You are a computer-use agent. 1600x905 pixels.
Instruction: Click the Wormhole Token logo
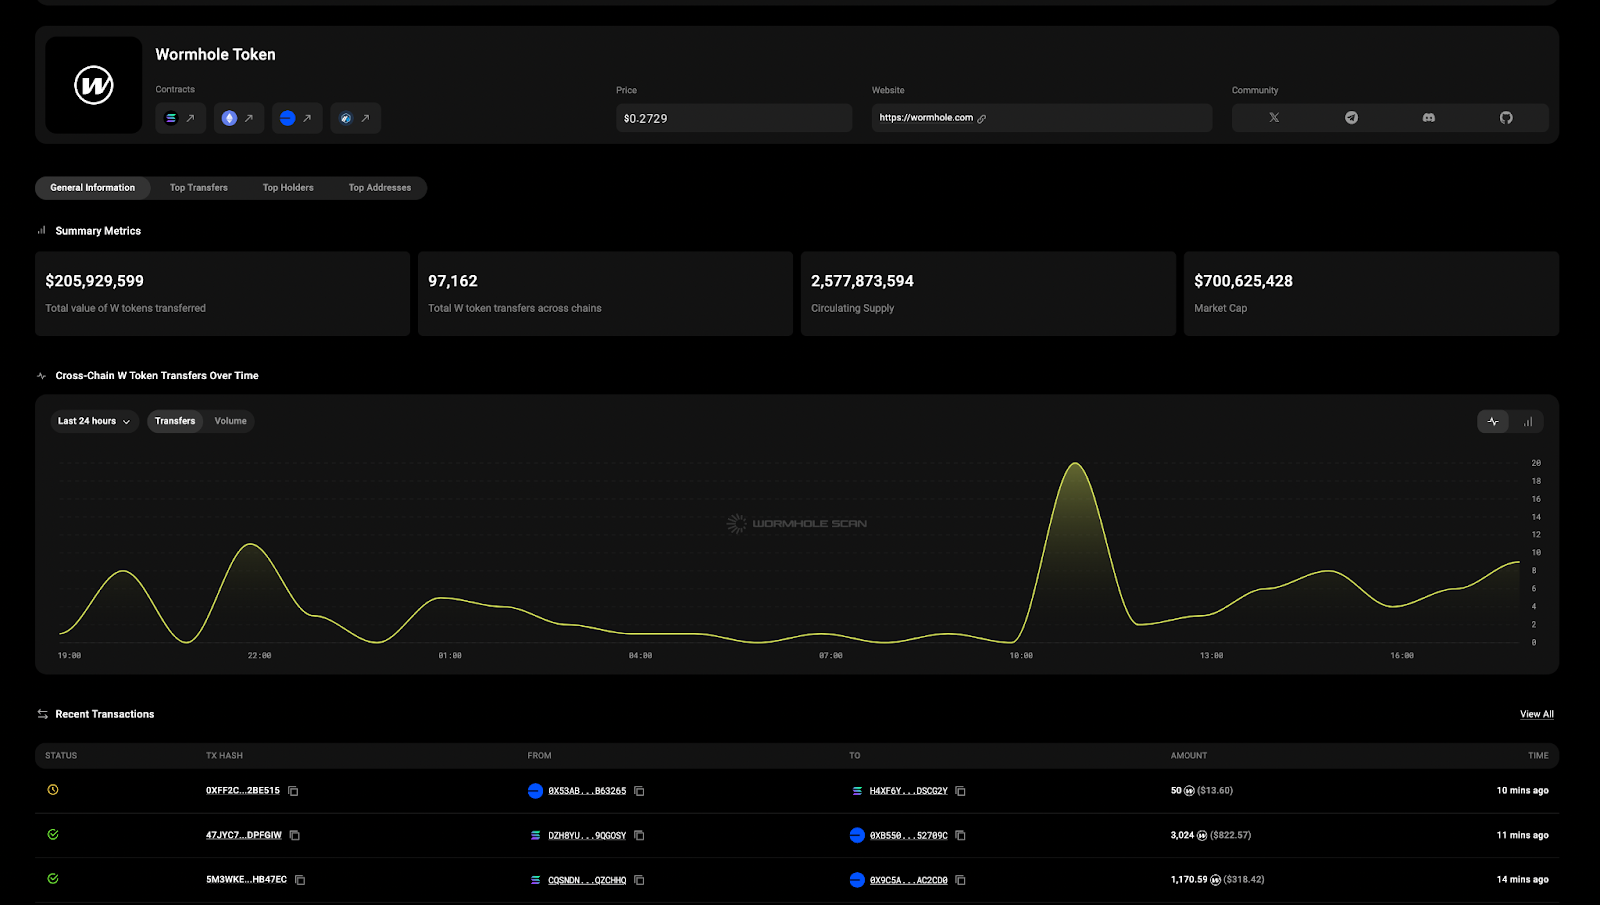click(x=94, y=85)
